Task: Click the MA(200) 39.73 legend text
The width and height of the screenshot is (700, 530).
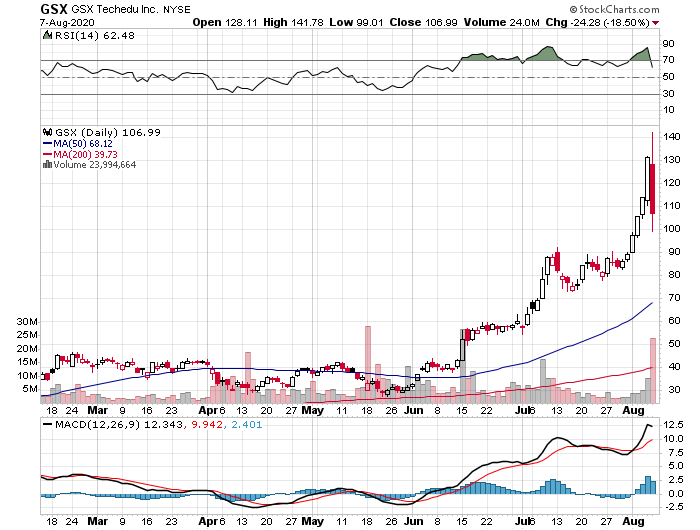Action: coord(85,154)
